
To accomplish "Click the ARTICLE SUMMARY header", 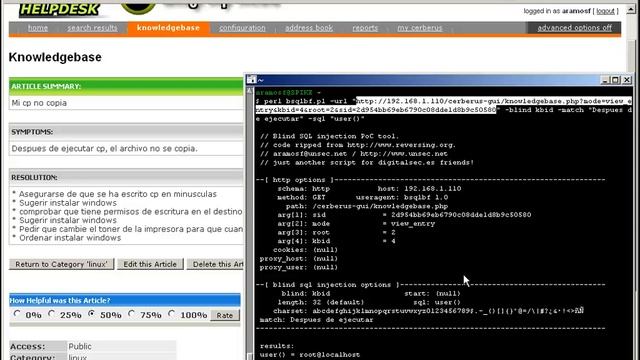I will [x=46, y=87].
